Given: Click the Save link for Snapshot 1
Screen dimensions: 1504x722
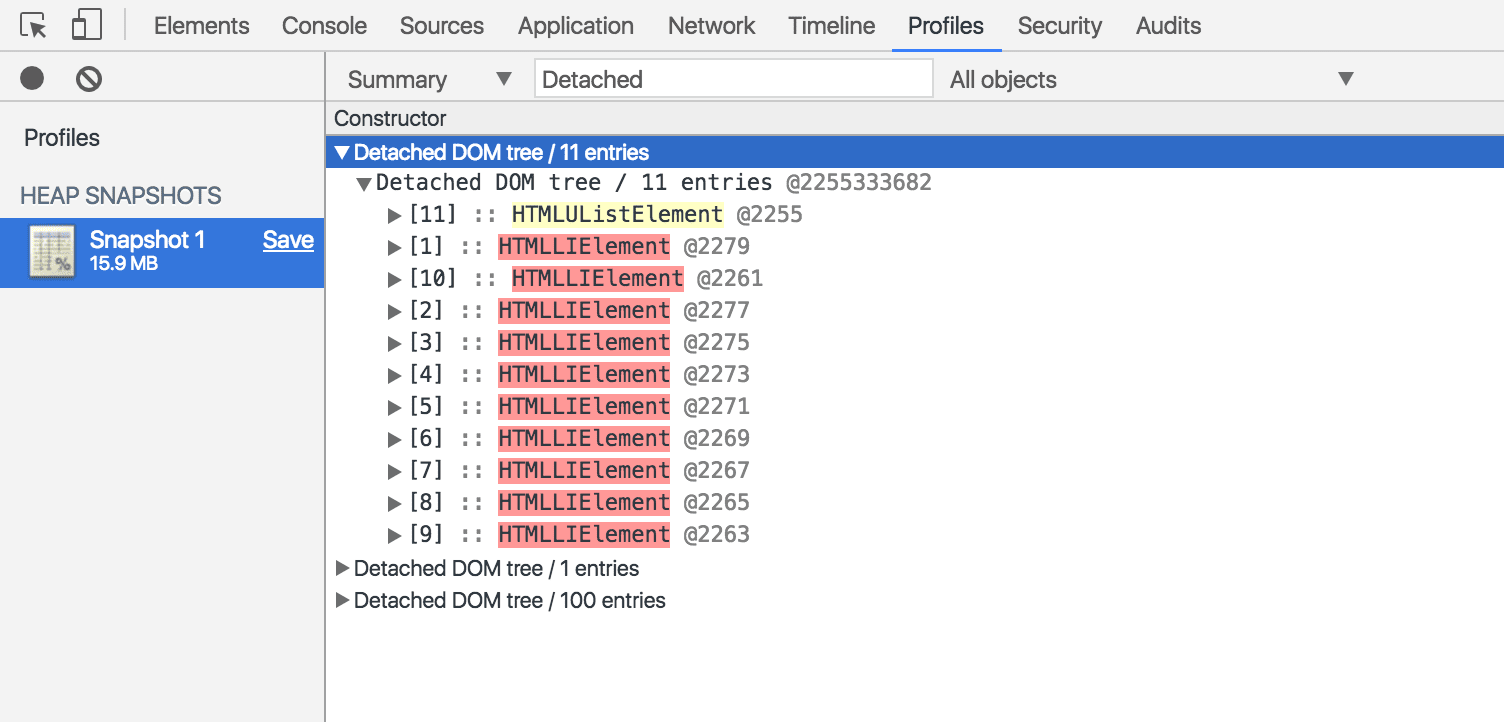Looking at the screenshot, I should click(x=288, y=239).
